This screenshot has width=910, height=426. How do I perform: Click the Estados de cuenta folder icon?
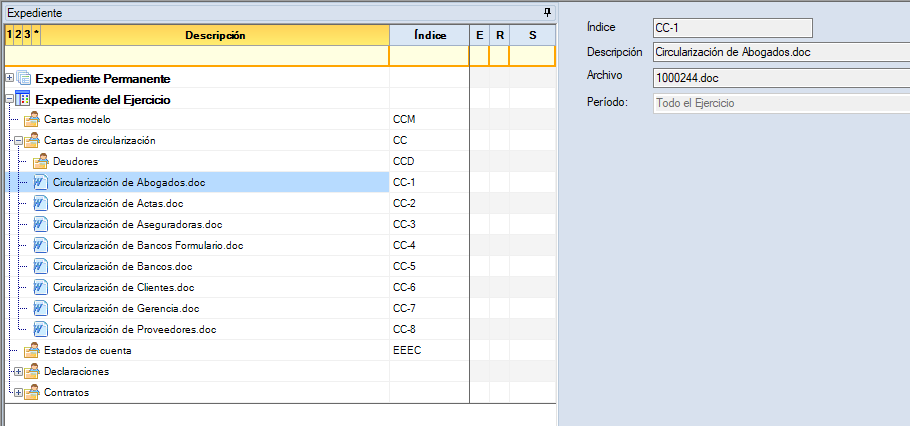click(31, 351)
